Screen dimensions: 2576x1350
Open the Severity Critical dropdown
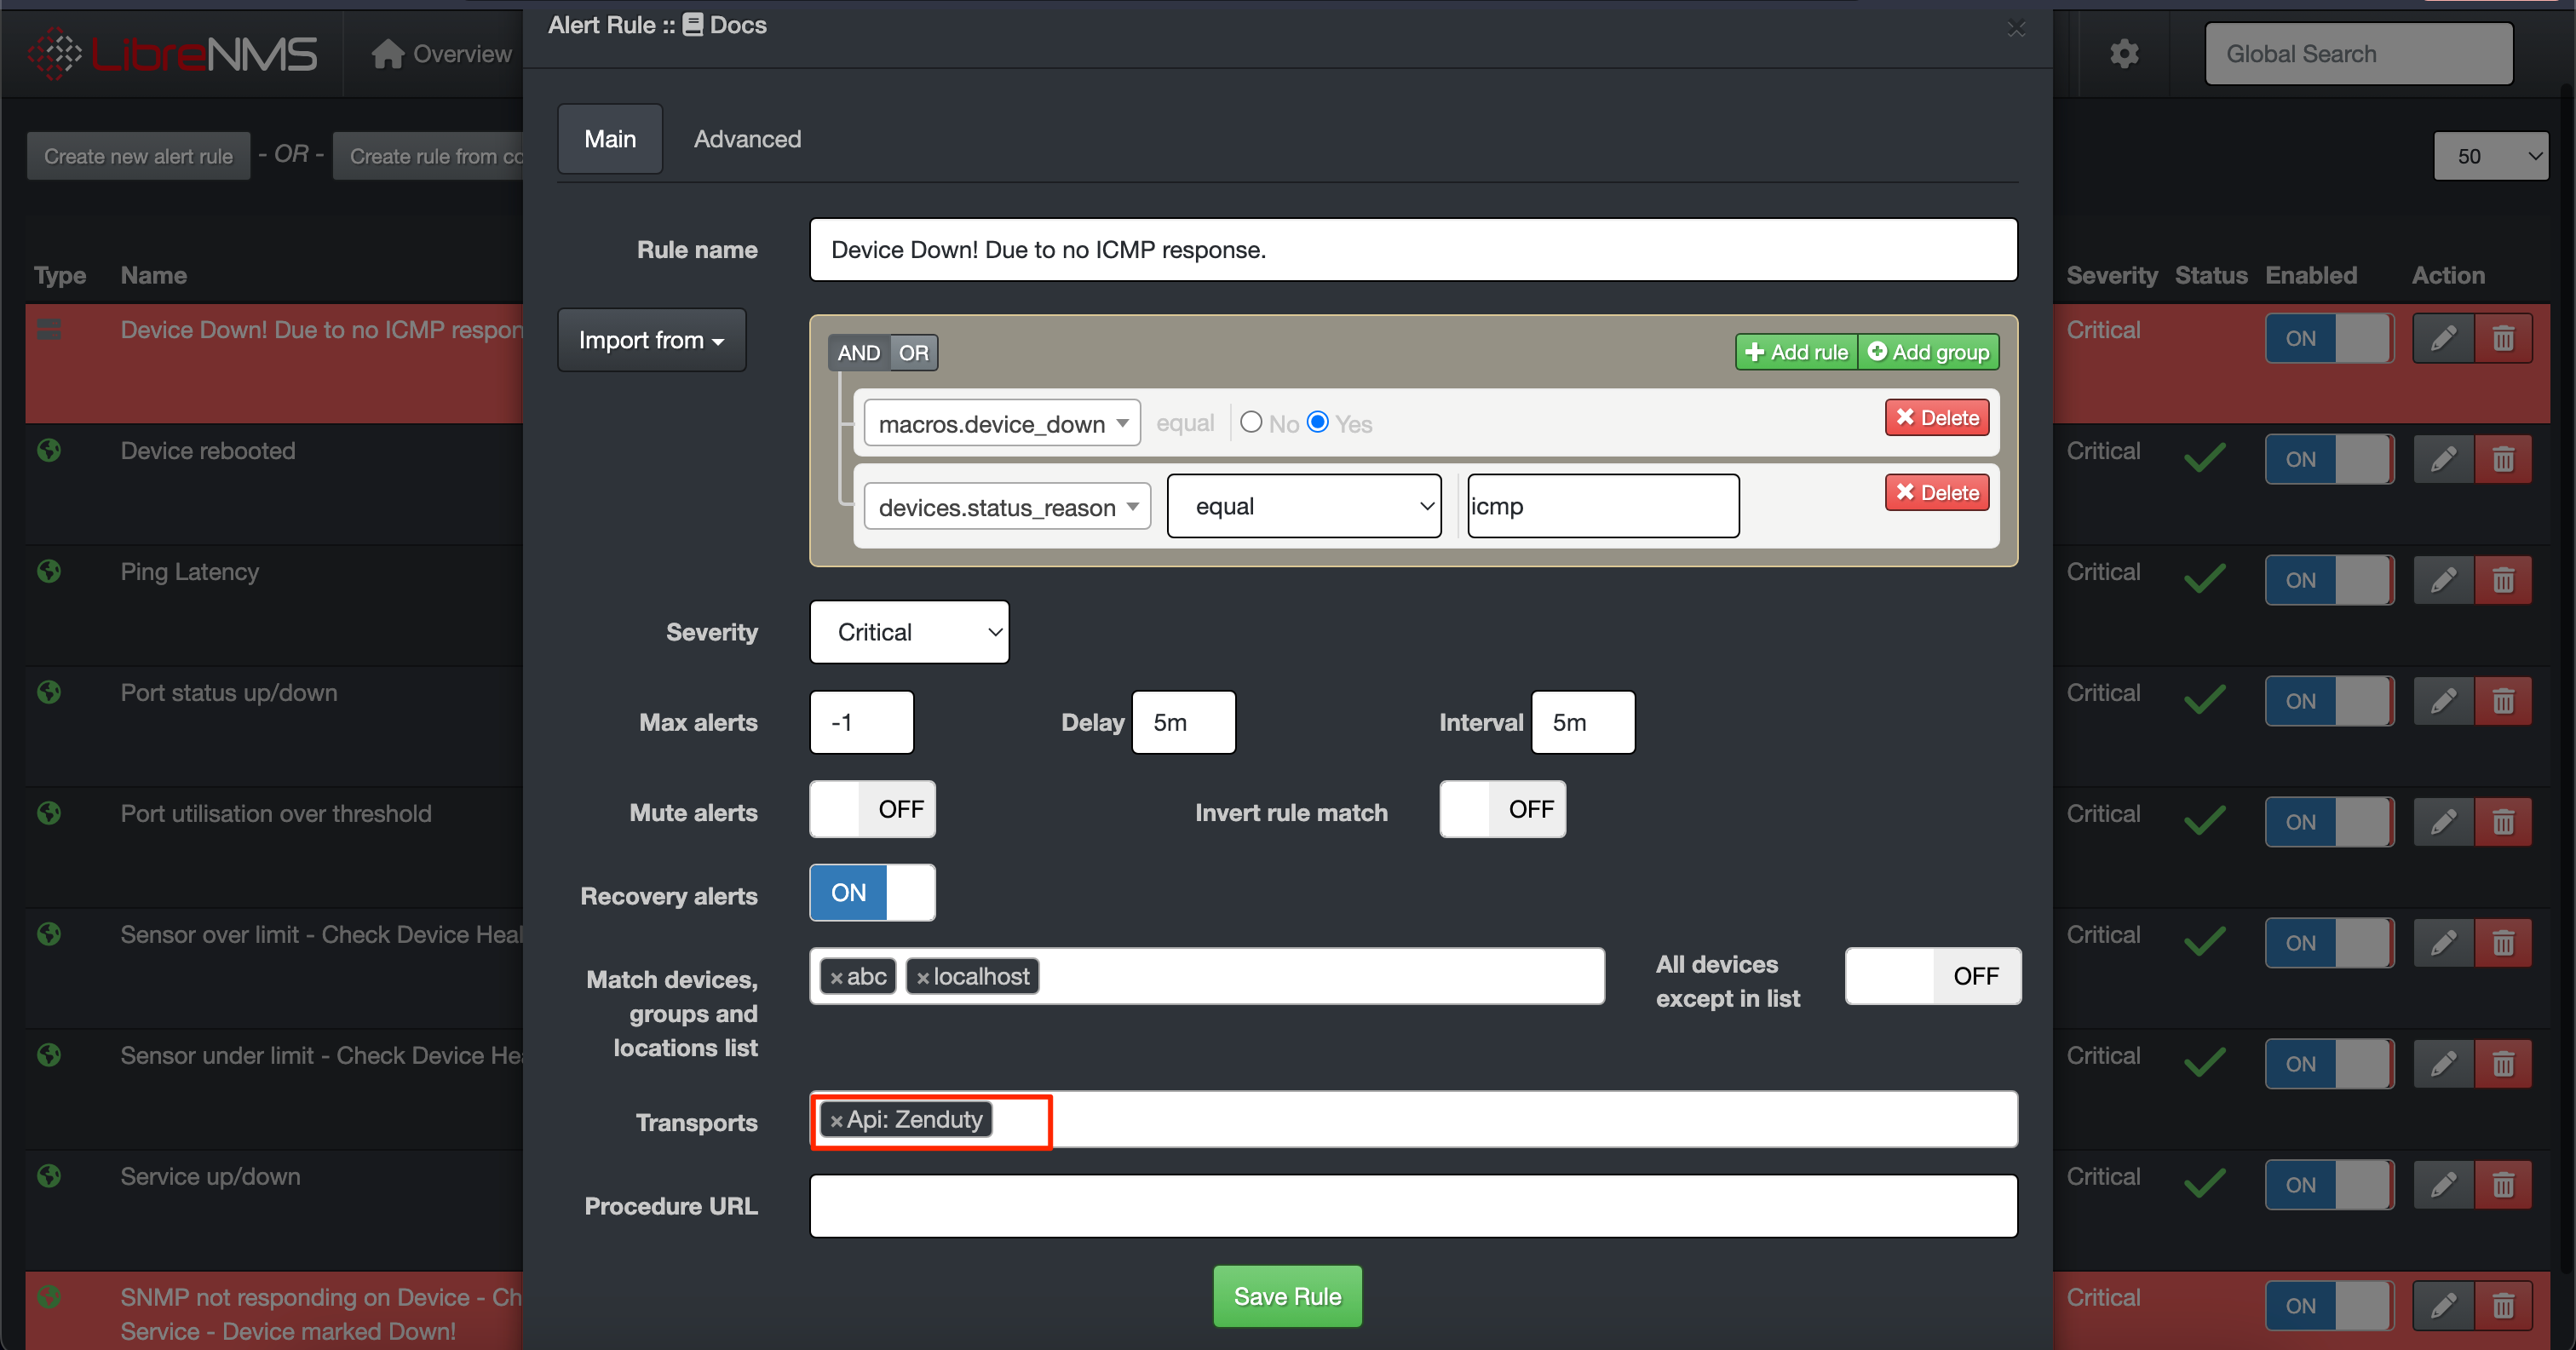click(x=909, y=632)
